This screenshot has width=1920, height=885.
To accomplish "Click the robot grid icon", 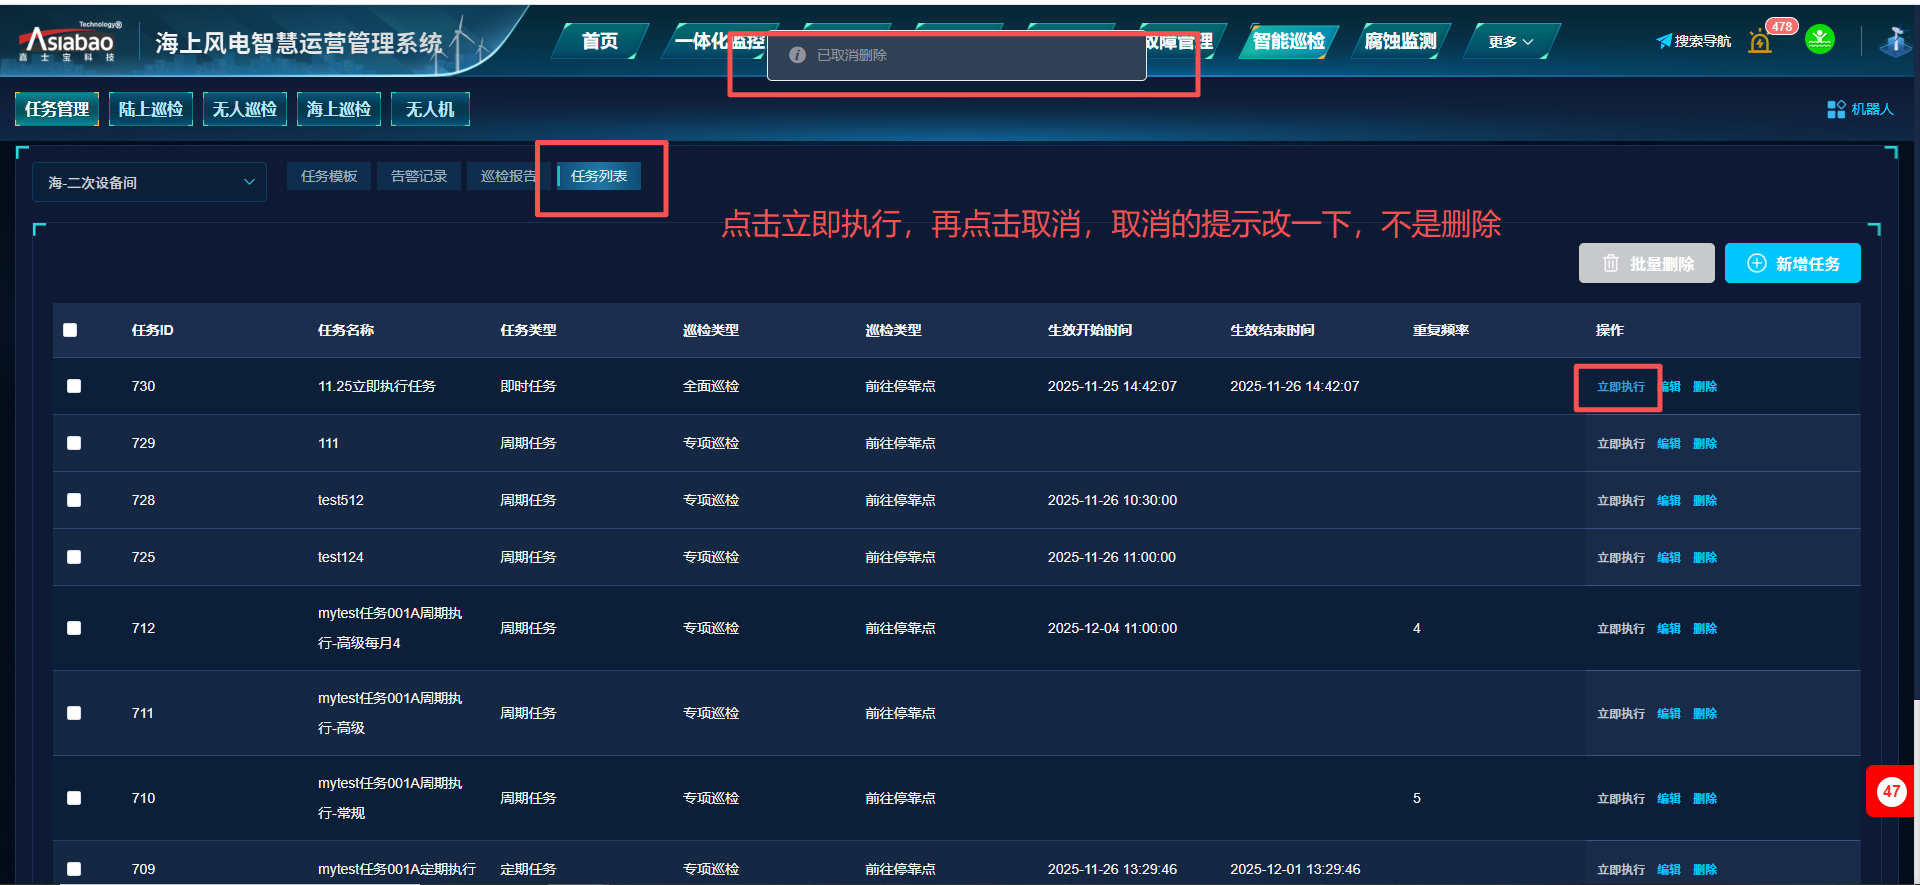I will (1836, 109).
